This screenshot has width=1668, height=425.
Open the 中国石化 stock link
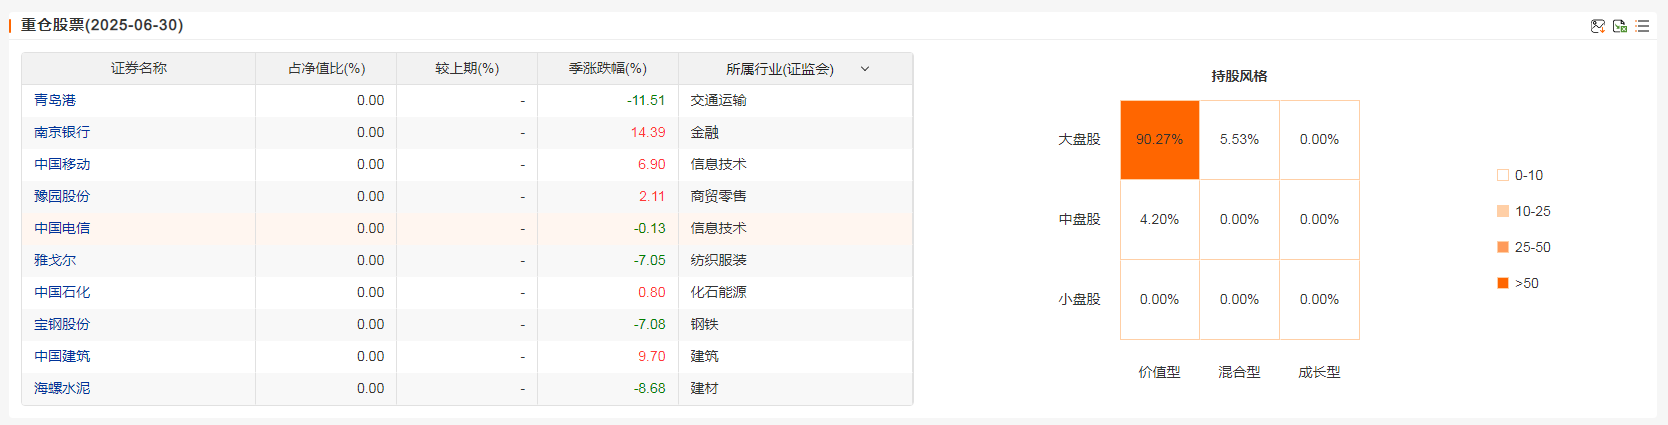(62, 292)
